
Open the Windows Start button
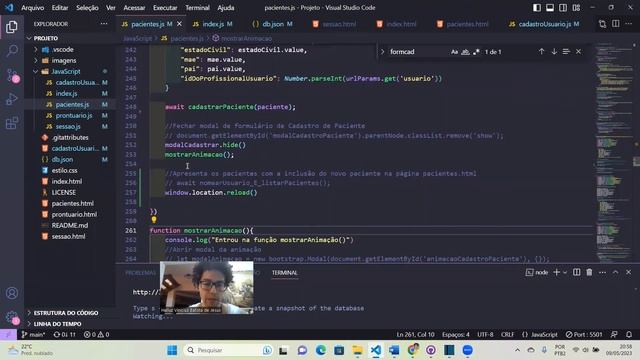[x=172, y=350]
